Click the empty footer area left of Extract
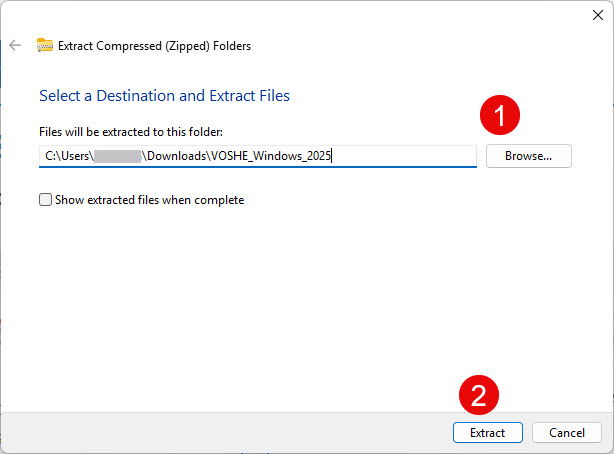 [220, 433]
